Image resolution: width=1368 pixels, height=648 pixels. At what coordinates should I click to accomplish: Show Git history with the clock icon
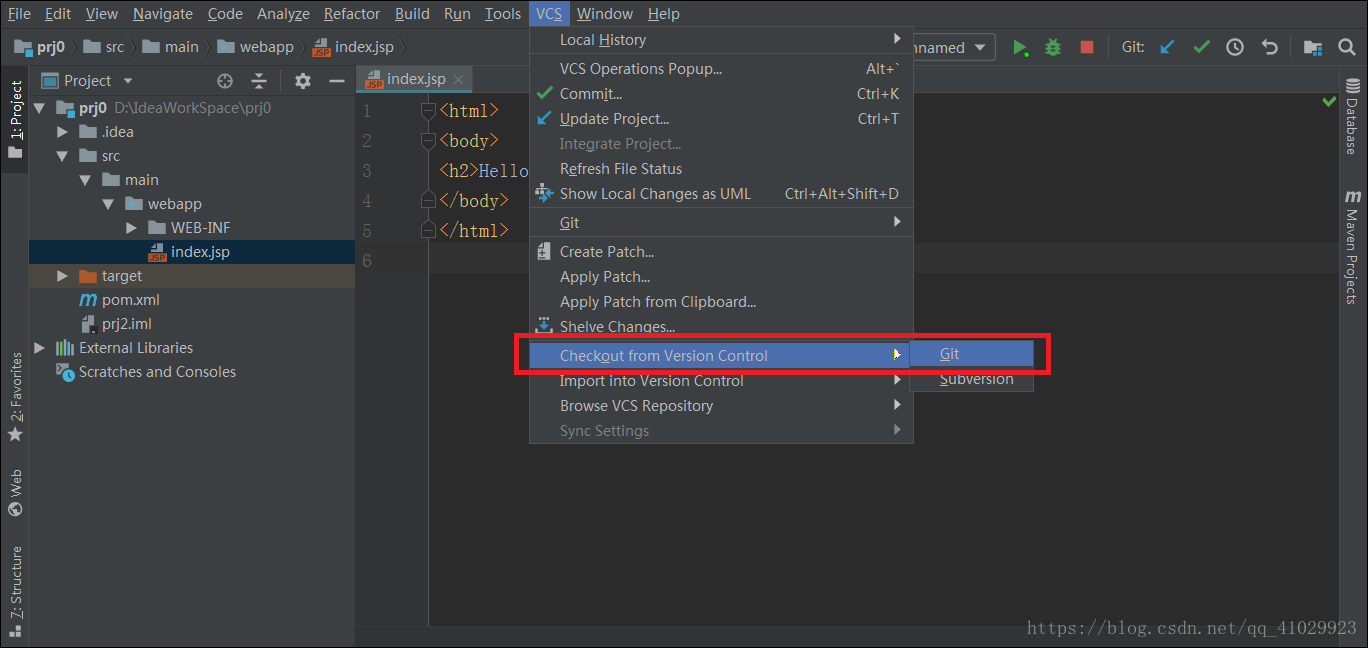pyautogui.click(x=1235, y=47)
